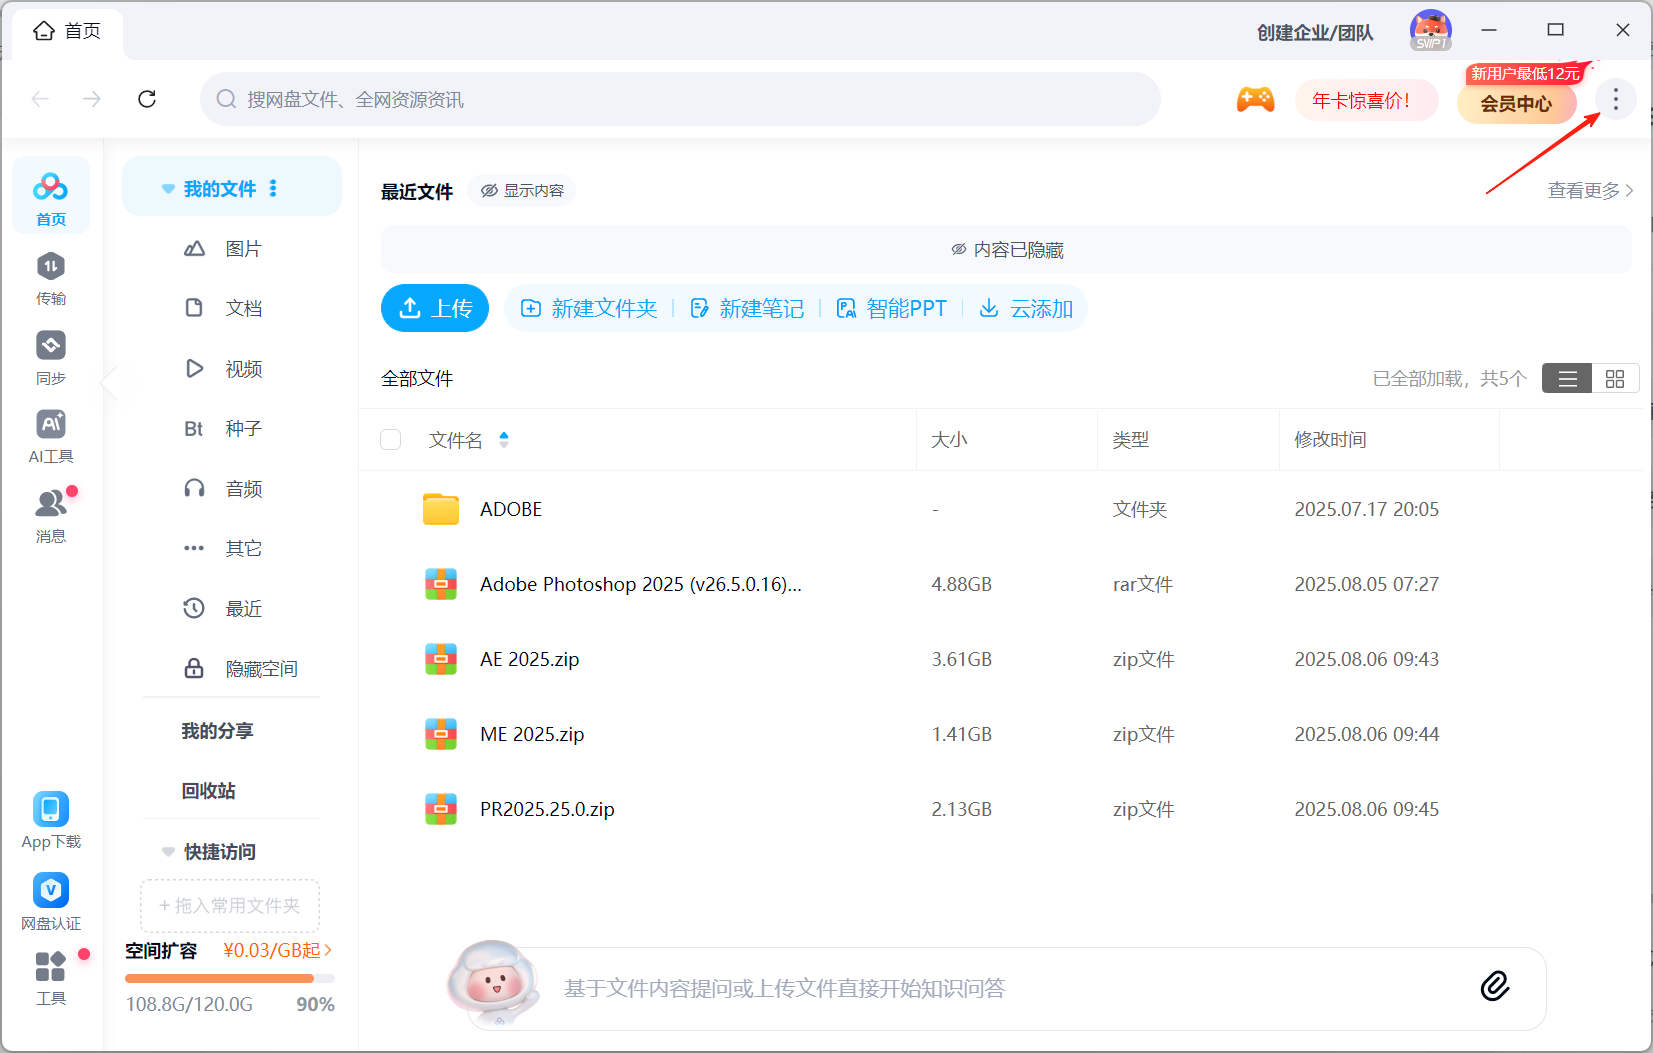Sort files using the 文件名 sort arrow

(x=504, y=440)
